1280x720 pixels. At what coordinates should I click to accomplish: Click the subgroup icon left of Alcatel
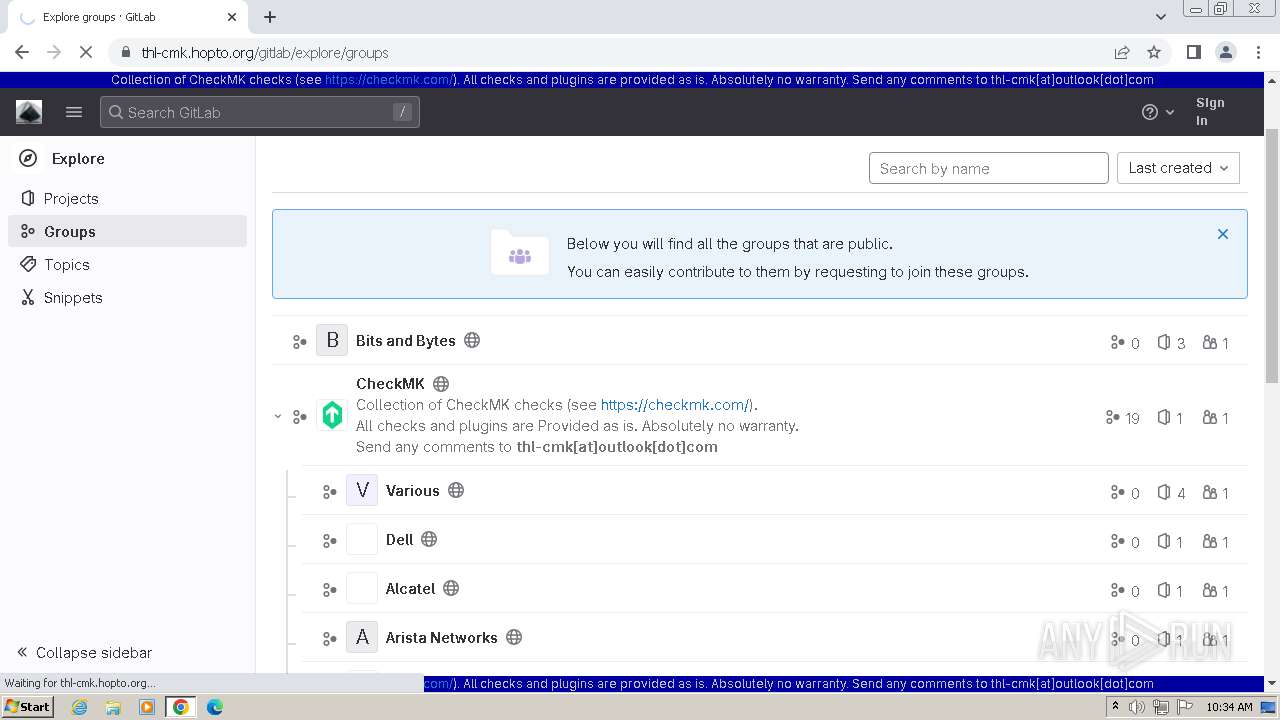tap(329, 589)
